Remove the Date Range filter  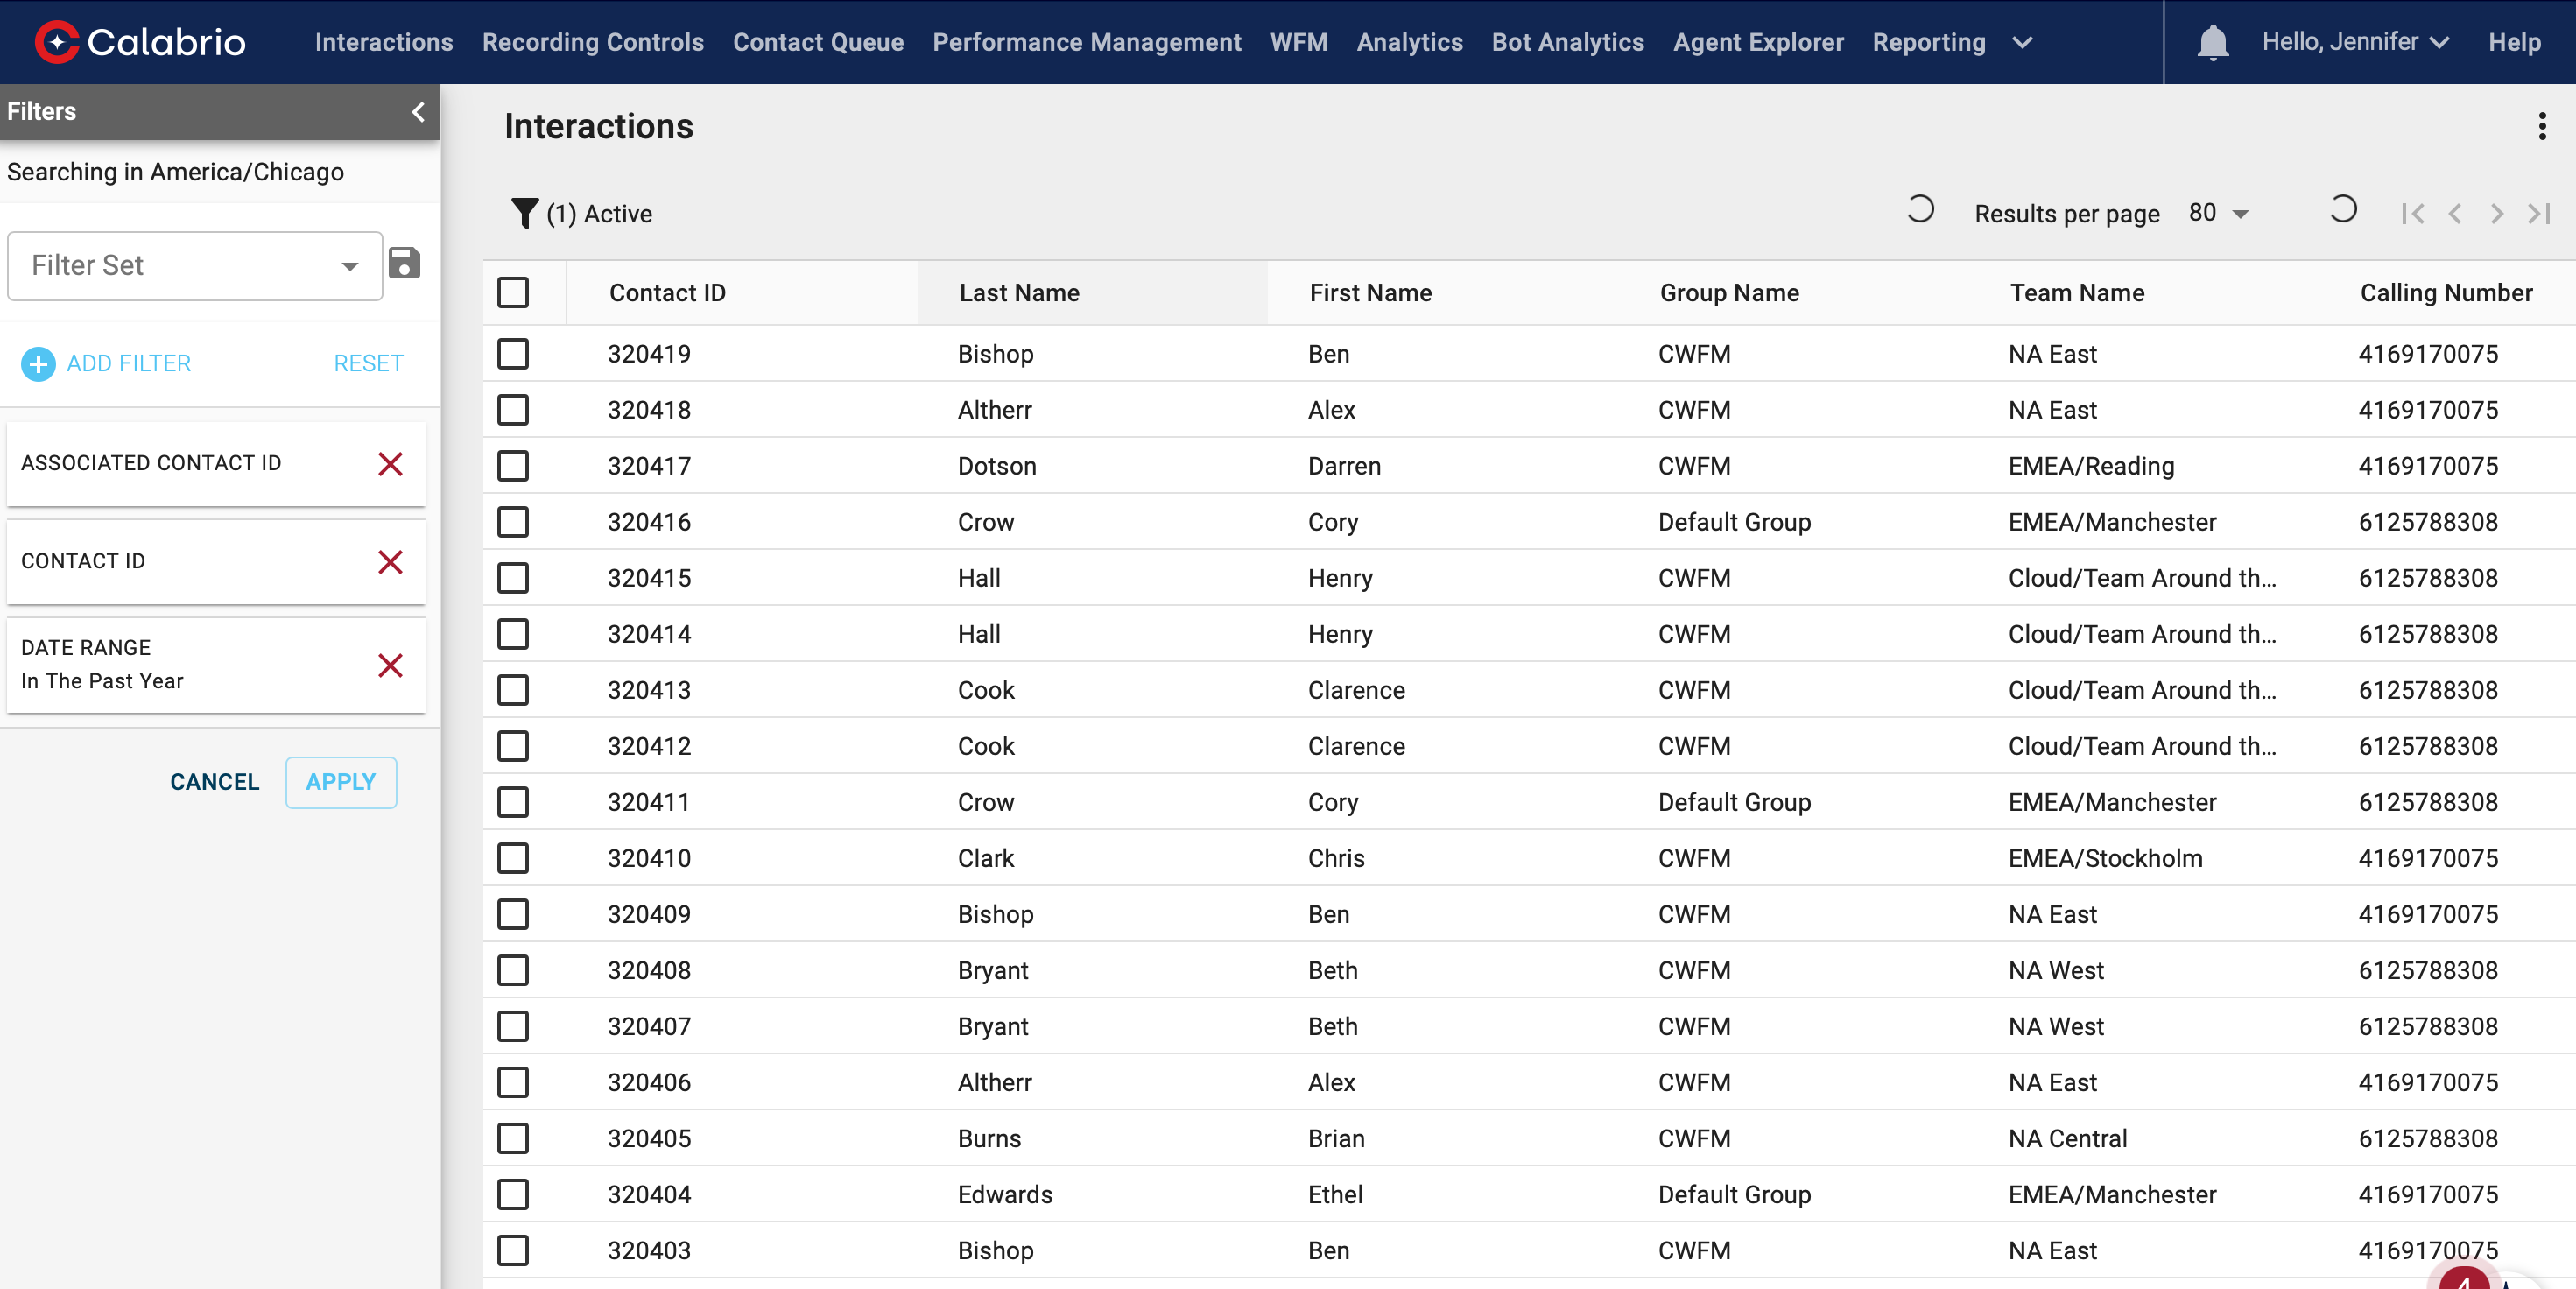pyautogui.click(x=390, y=665)
